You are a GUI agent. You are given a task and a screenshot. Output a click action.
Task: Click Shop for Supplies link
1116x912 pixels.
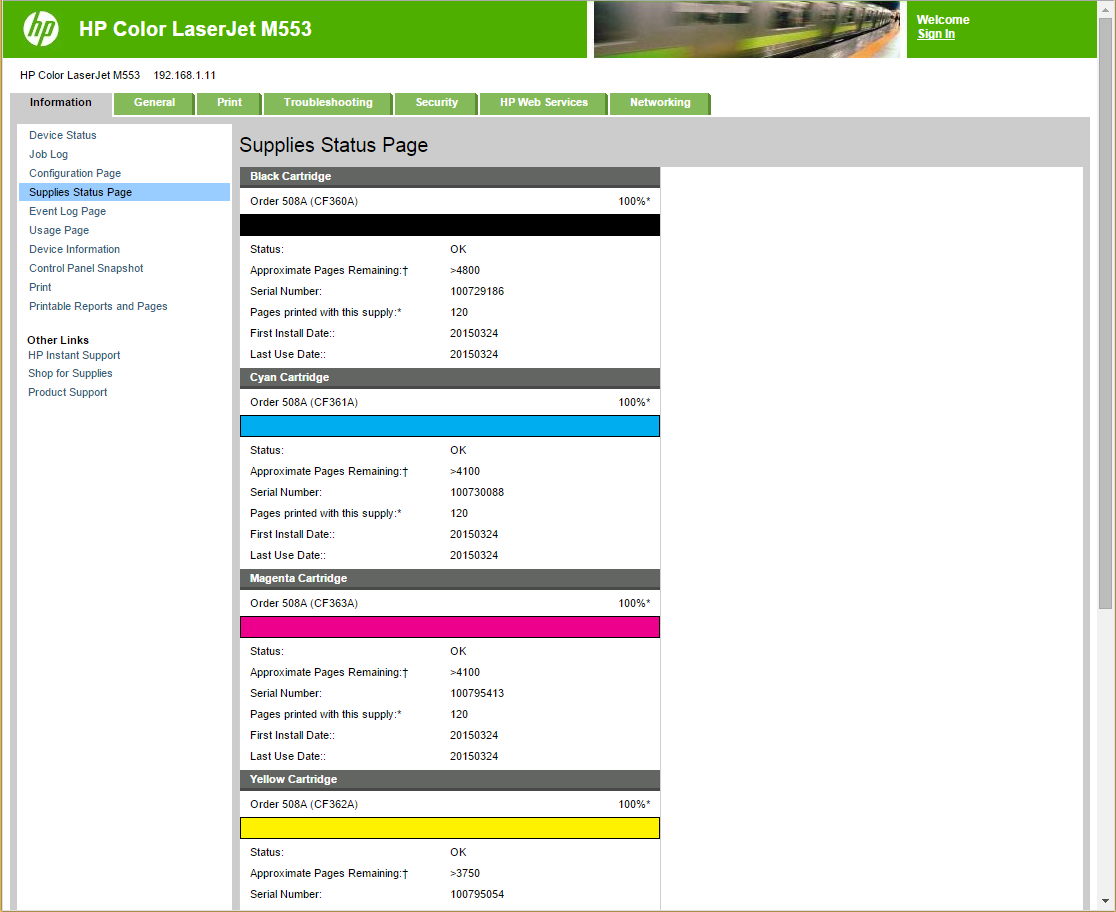(70, 374)
